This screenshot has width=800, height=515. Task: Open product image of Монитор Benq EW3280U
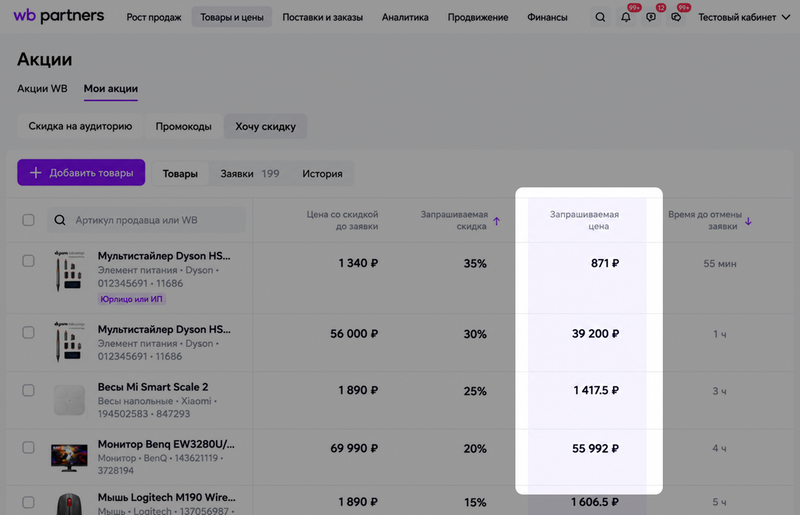pos(69,457)
